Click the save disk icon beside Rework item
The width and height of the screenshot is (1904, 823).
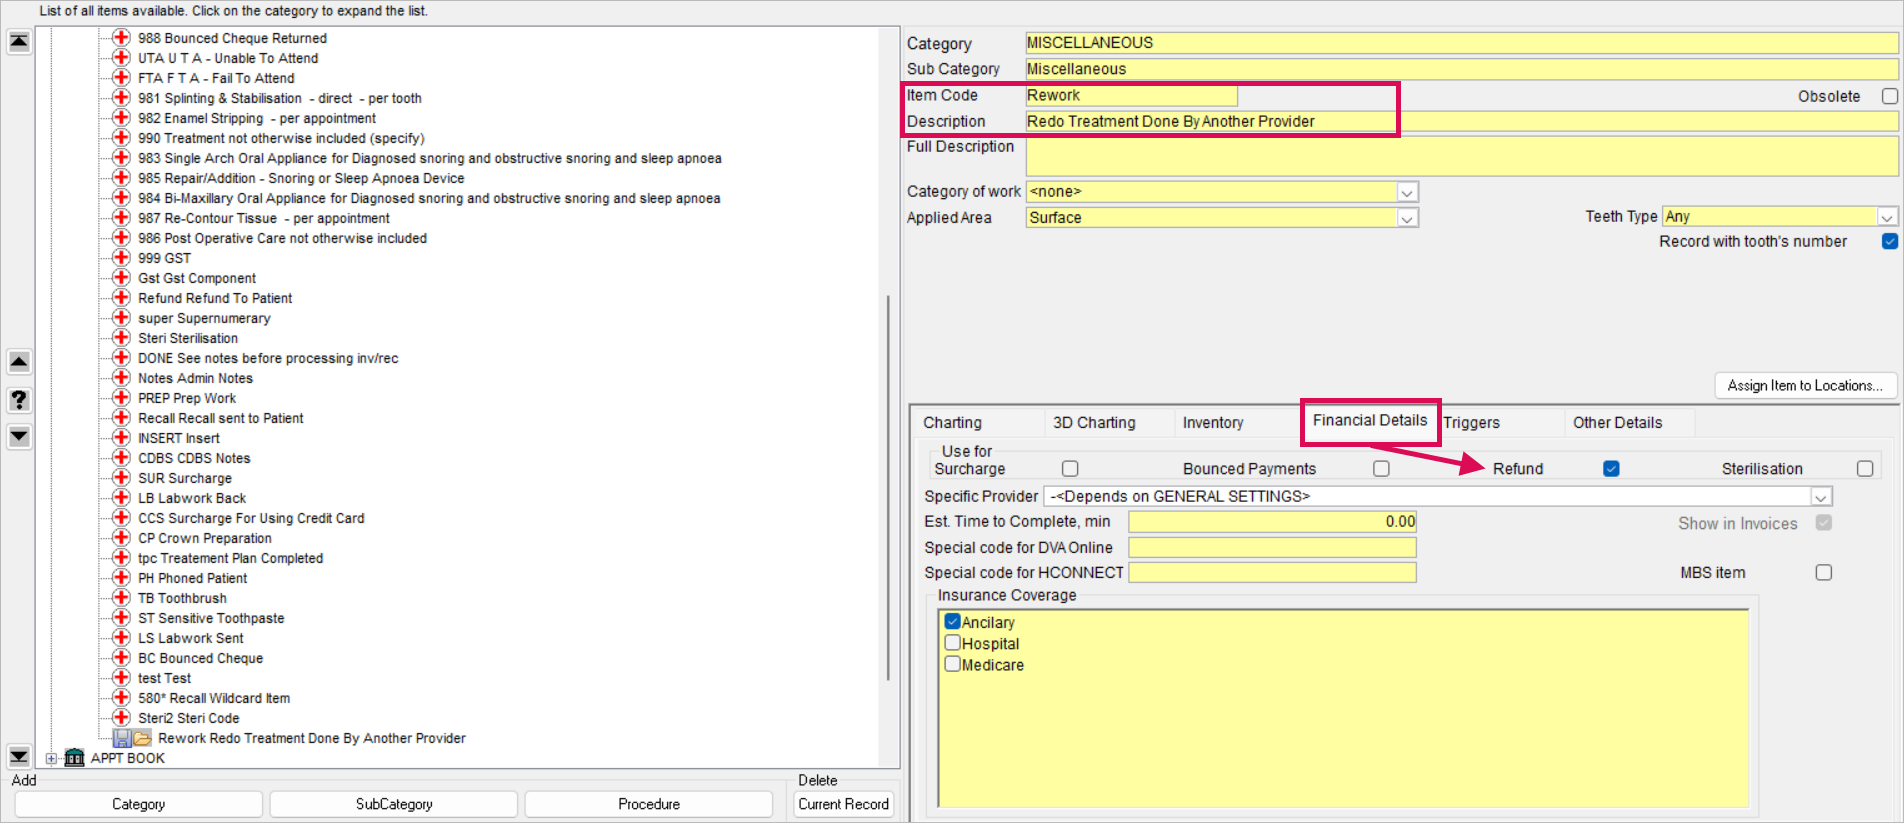point(122,738)
